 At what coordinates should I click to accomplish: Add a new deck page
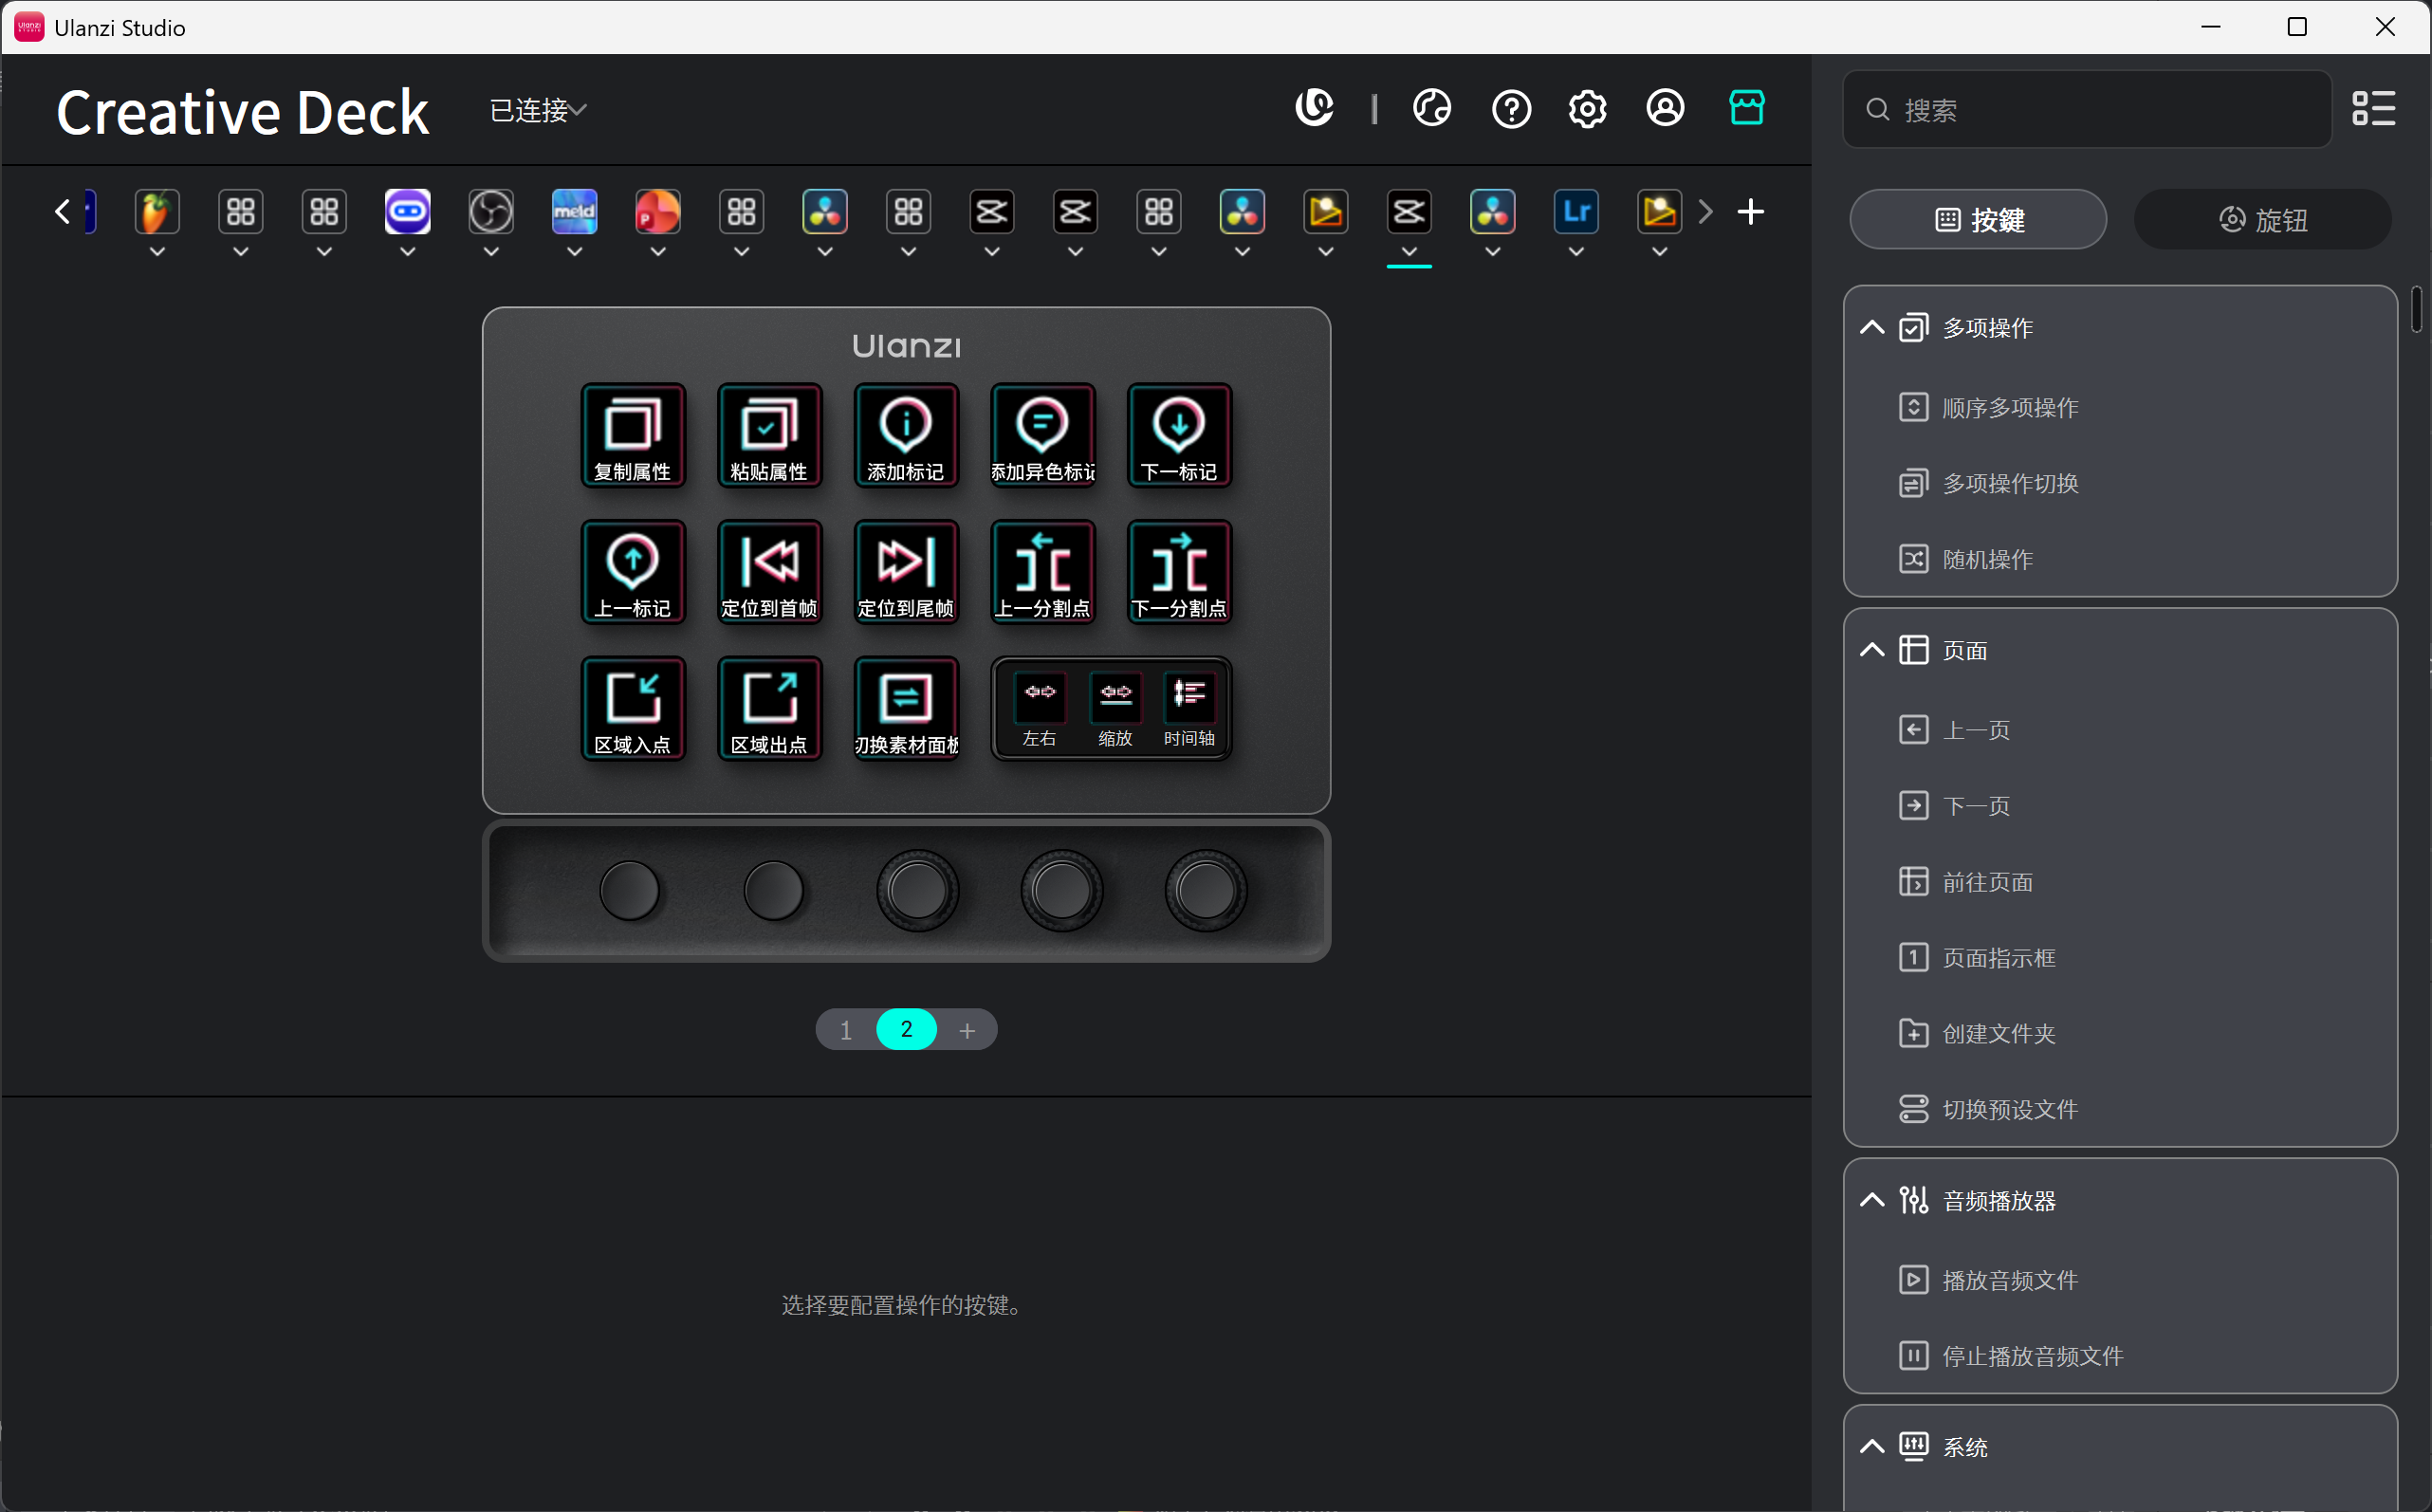tap(967, 1030)
